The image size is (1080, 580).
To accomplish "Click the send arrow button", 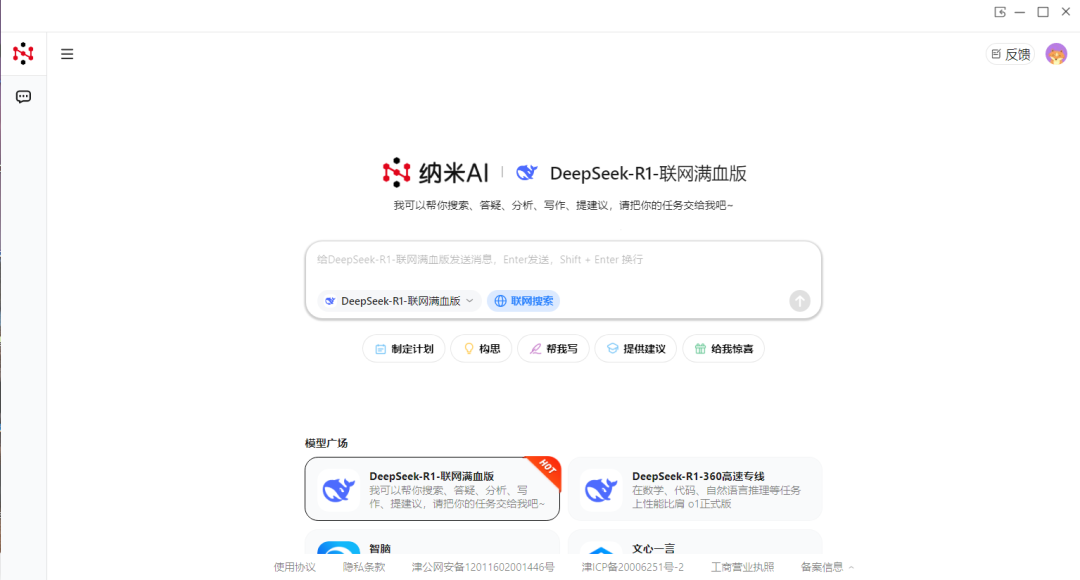I will tap(800, 301).
